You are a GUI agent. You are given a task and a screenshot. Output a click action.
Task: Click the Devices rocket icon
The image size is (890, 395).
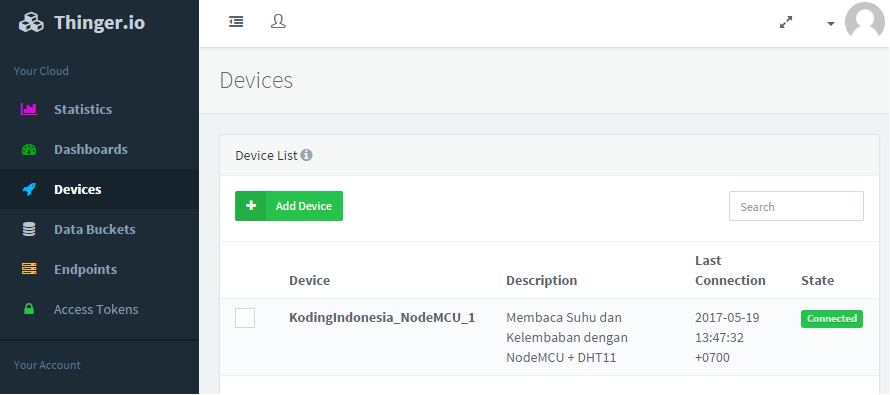click(29, 190)
